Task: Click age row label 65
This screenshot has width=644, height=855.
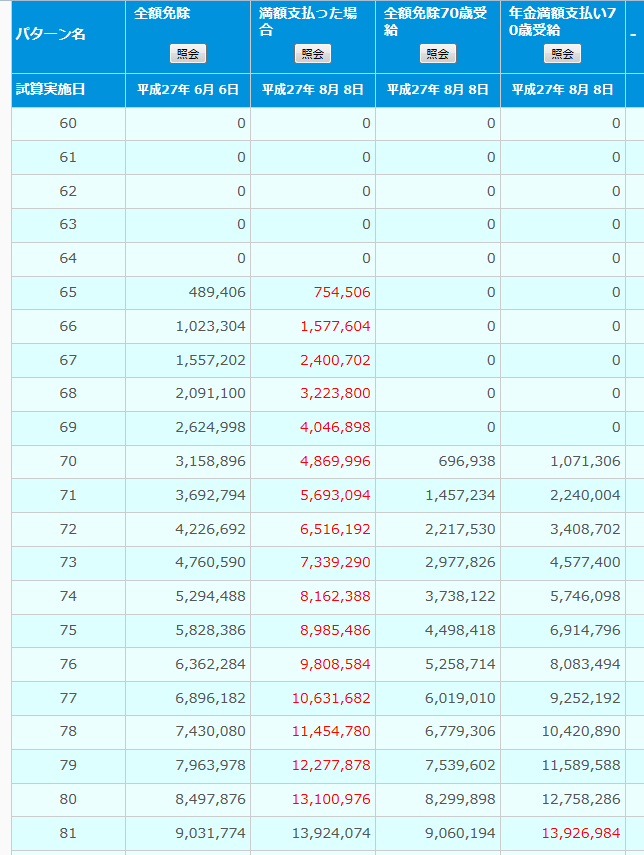Action: pyautogui.click(x=68, y=292)
